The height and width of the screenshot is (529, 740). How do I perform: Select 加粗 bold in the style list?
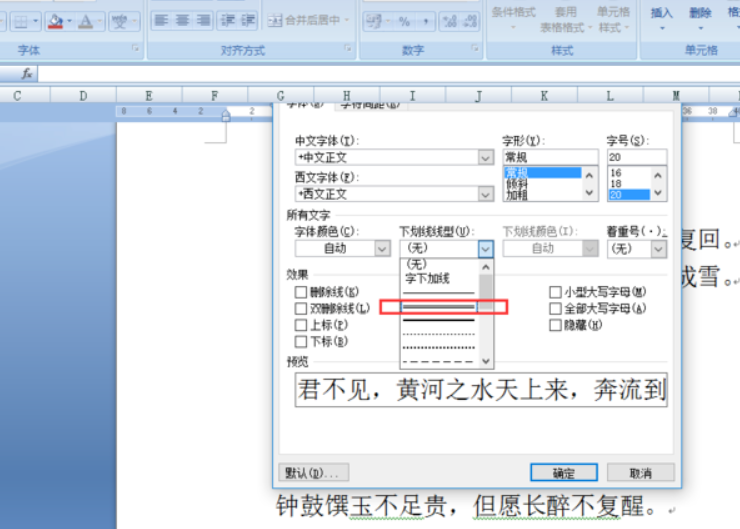point(516,195)
